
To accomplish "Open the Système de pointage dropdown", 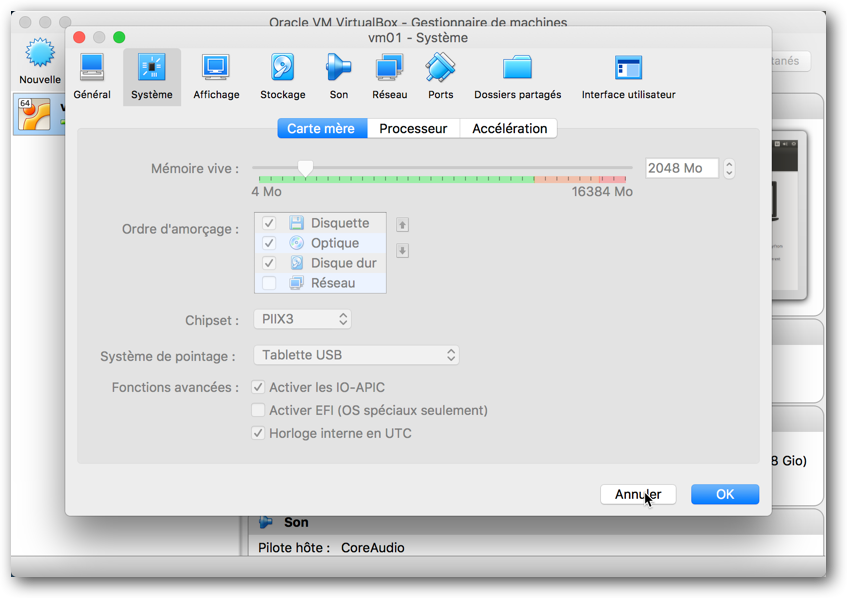I will coord(357,355).
